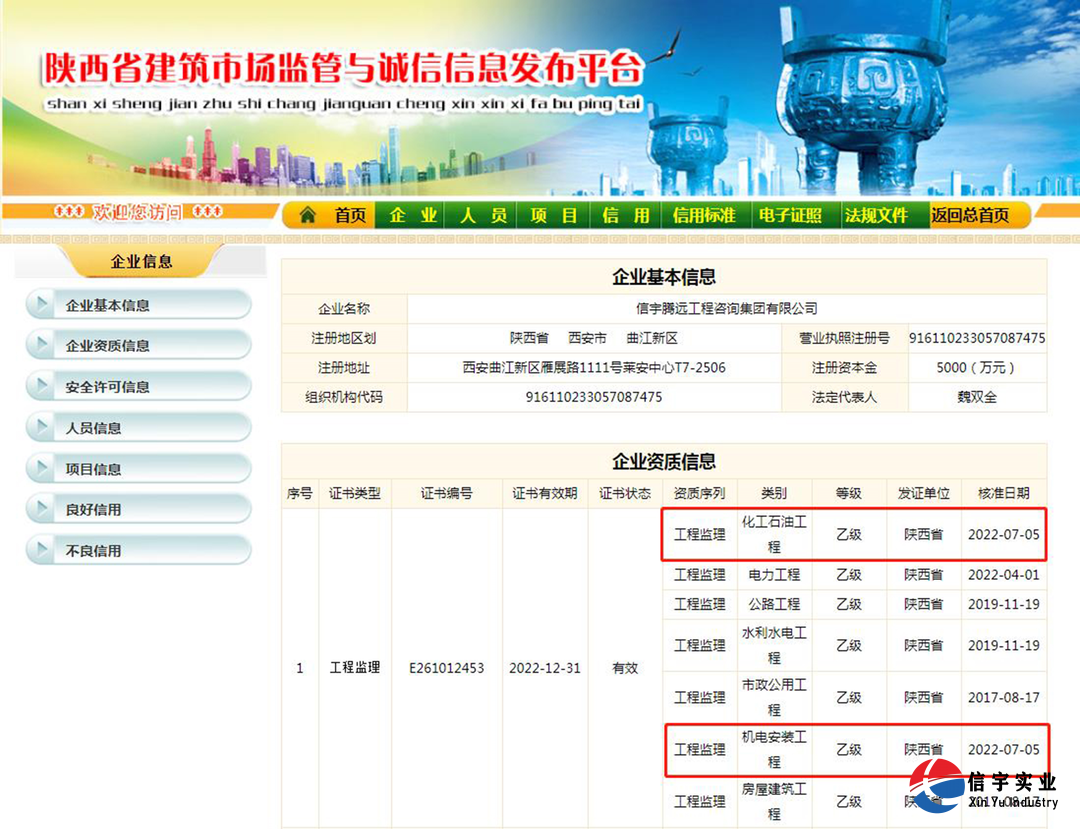
Task: Click the arrow icon beside 企业资质信息
Action: [41, 345]
